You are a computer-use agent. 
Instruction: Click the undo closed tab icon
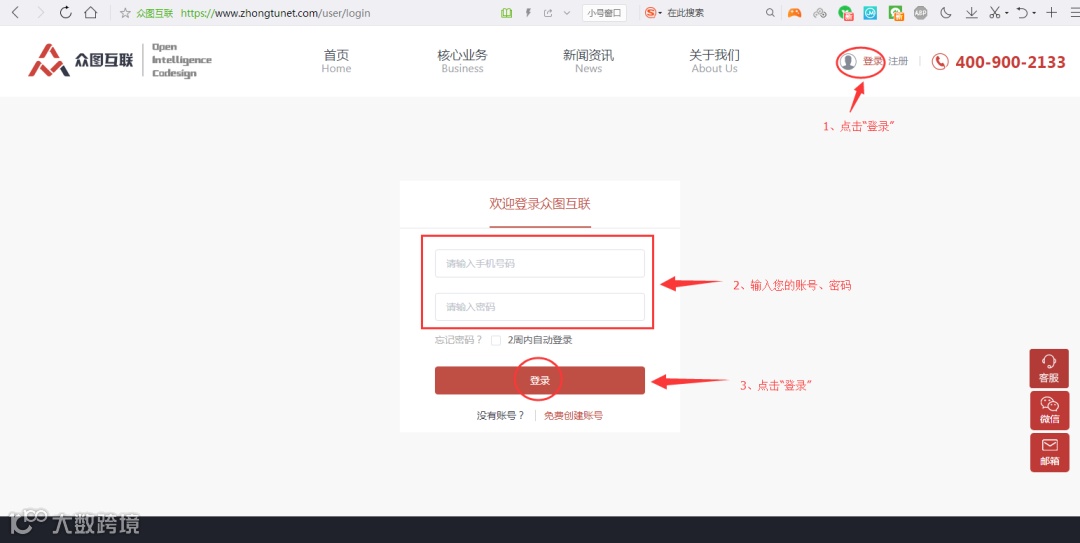pyautogui.click(x=1023, y=13)
